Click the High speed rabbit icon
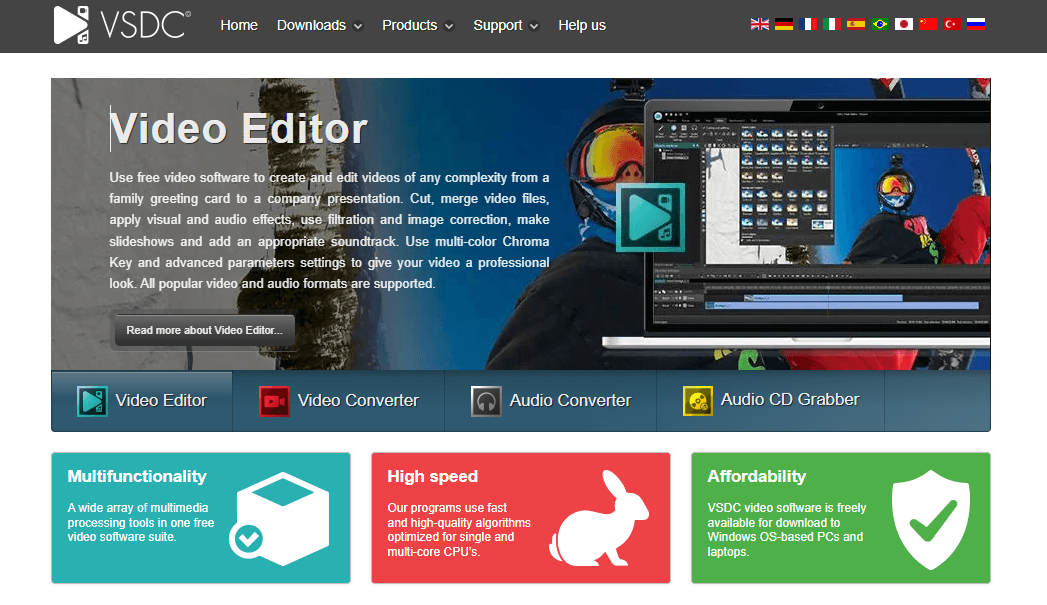1047x605 pixels. (x=599, y=518)
